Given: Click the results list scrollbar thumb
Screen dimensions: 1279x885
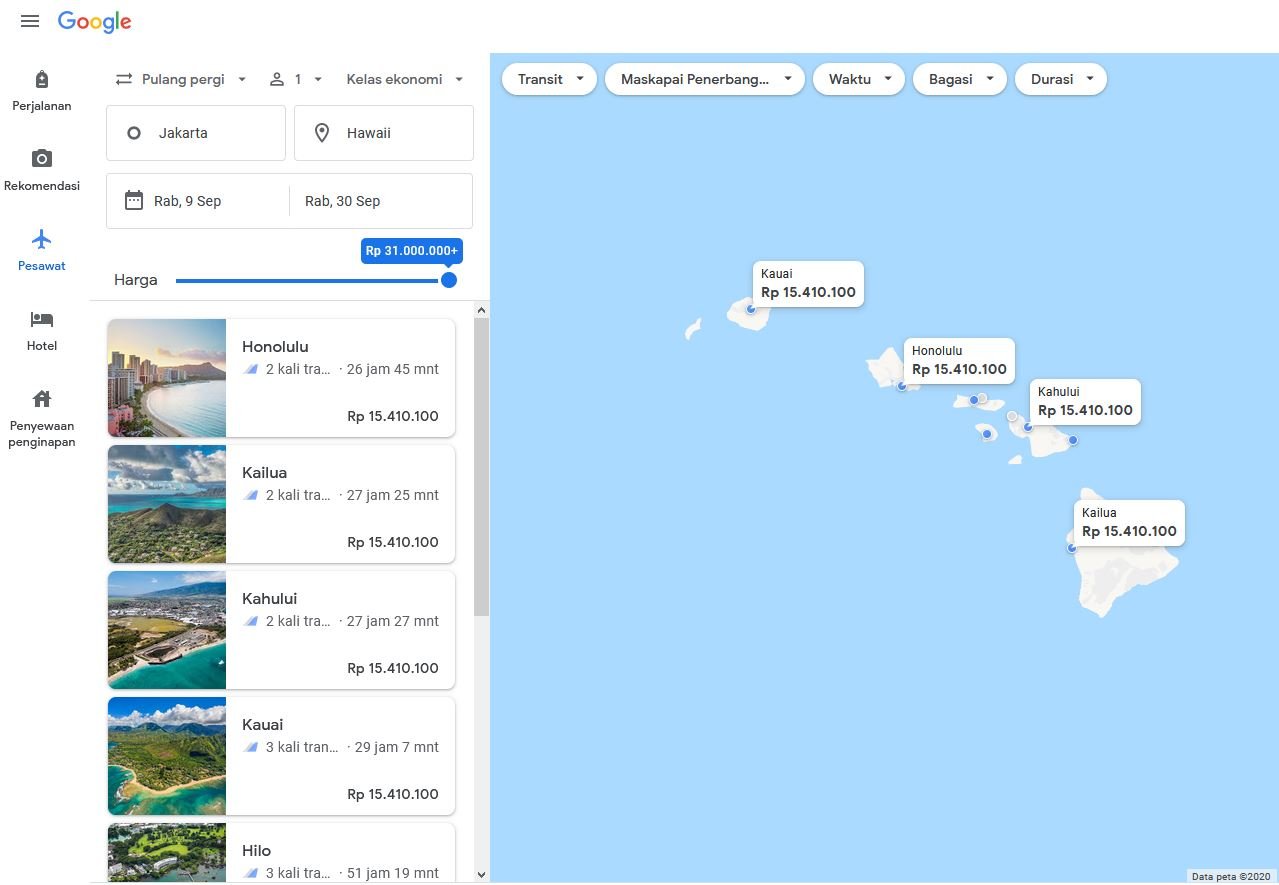Looking at the screenshot, I should pos(481,468).
